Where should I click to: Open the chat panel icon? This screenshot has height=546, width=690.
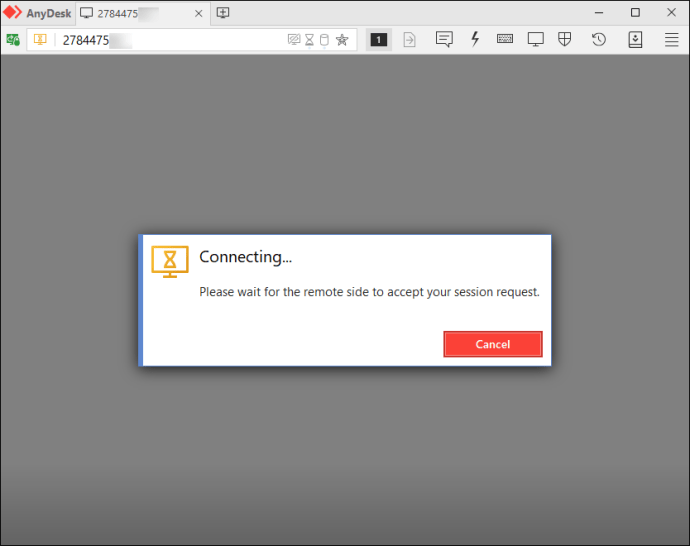coord(444,39)
